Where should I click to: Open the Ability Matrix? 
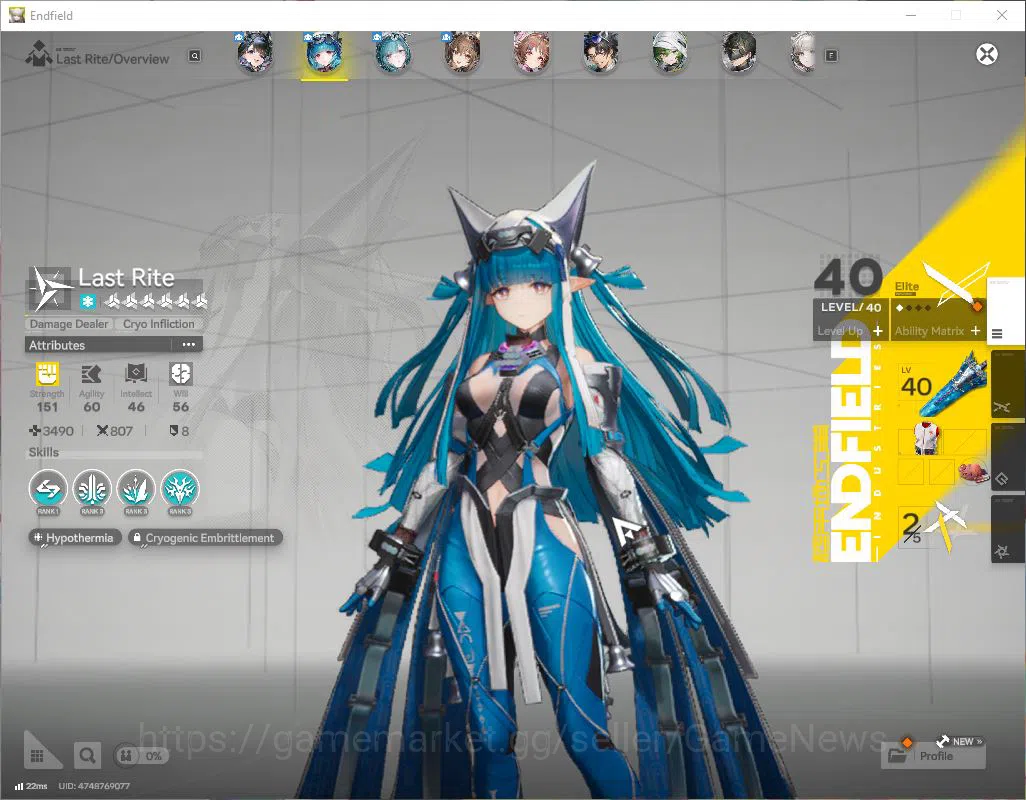tap(937, 331)
